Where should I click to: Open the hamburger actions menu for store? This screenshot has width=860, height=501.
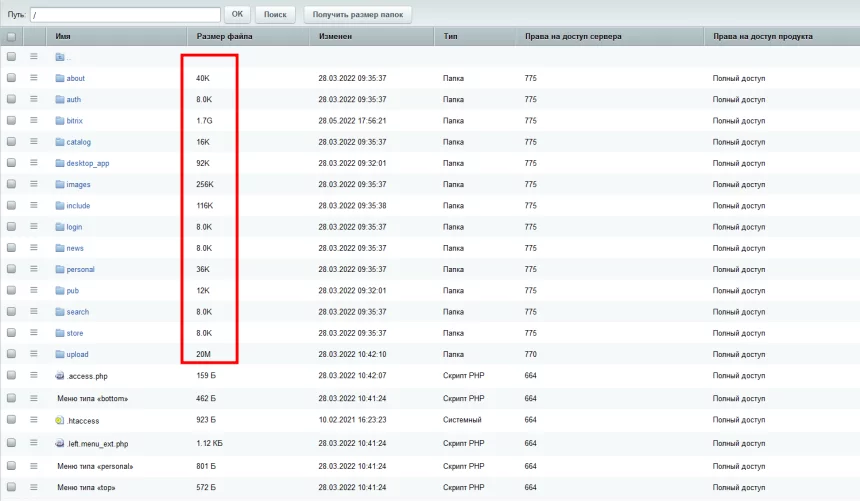(34, 333)
